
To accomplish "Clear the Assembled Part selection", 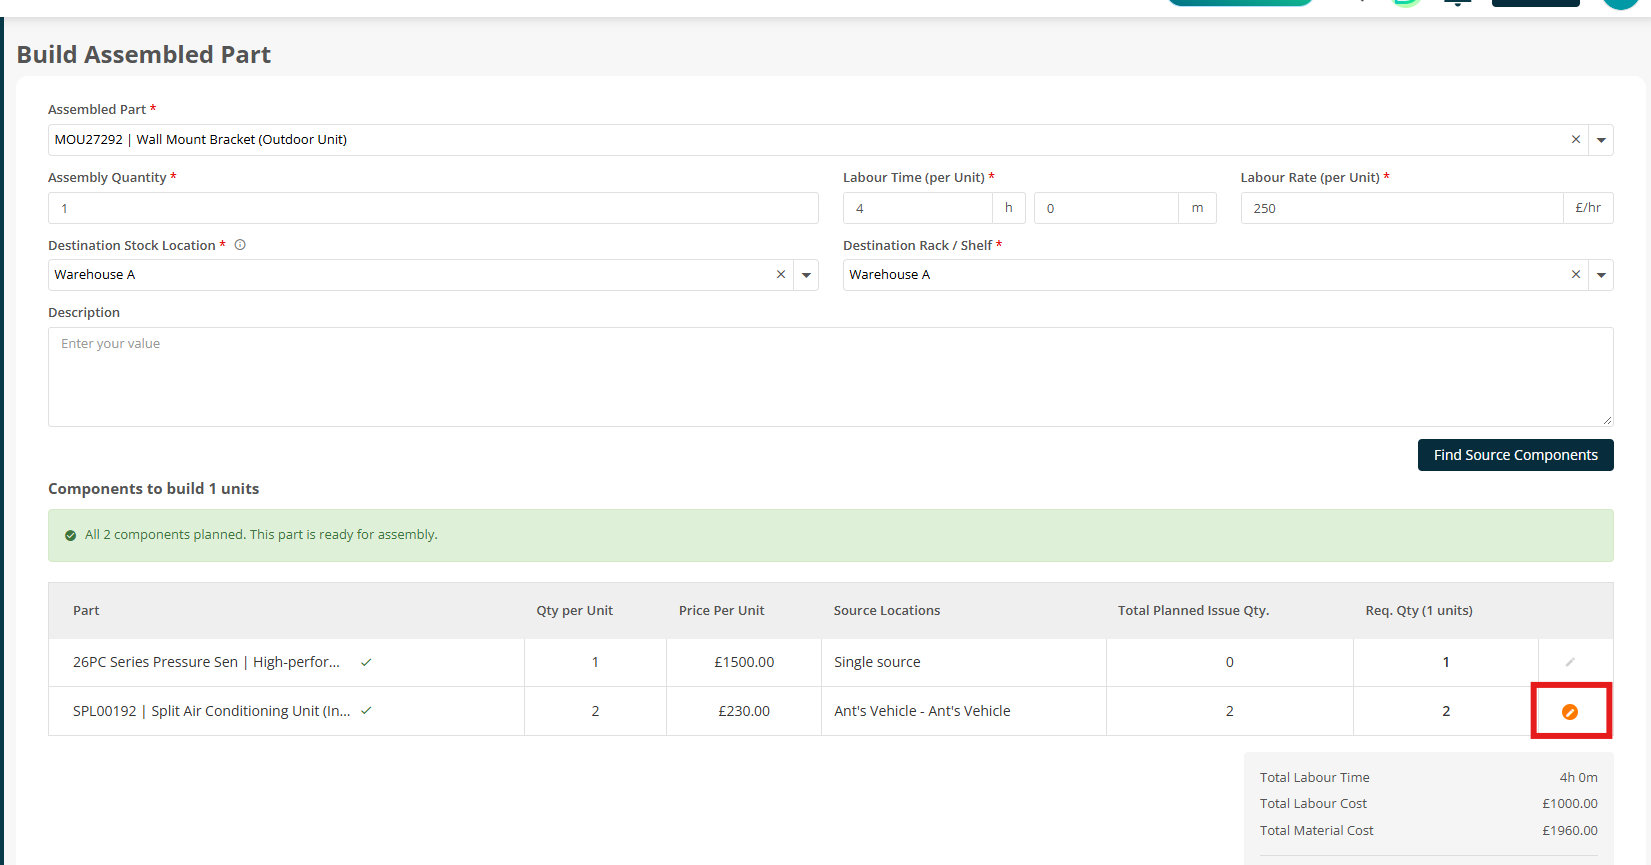I will click(1576, 140).
